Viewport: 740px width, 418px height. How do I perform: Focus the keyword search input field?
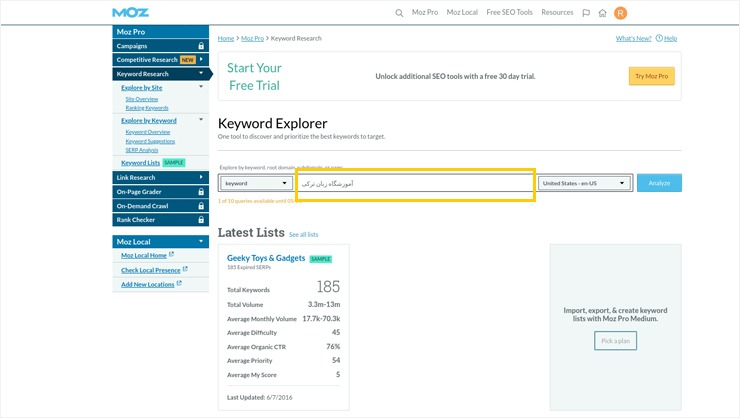(416, 184)
